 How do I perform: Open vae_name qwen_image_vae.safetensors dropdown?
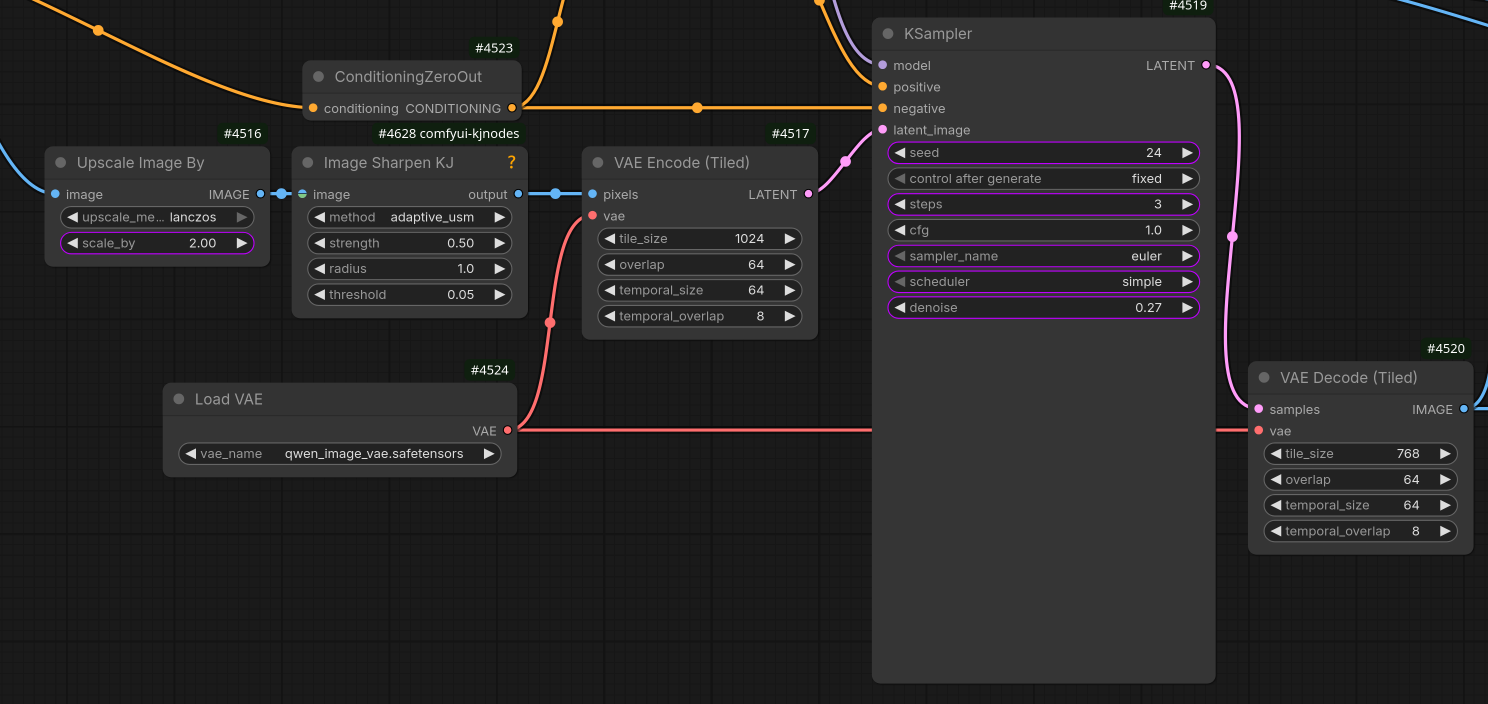(x=340, y=454)
